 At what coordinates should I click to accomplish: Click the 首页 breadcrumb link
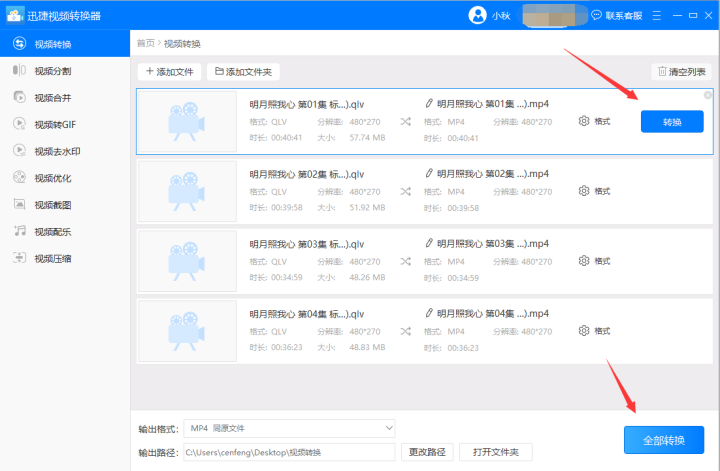coord(146,43)
